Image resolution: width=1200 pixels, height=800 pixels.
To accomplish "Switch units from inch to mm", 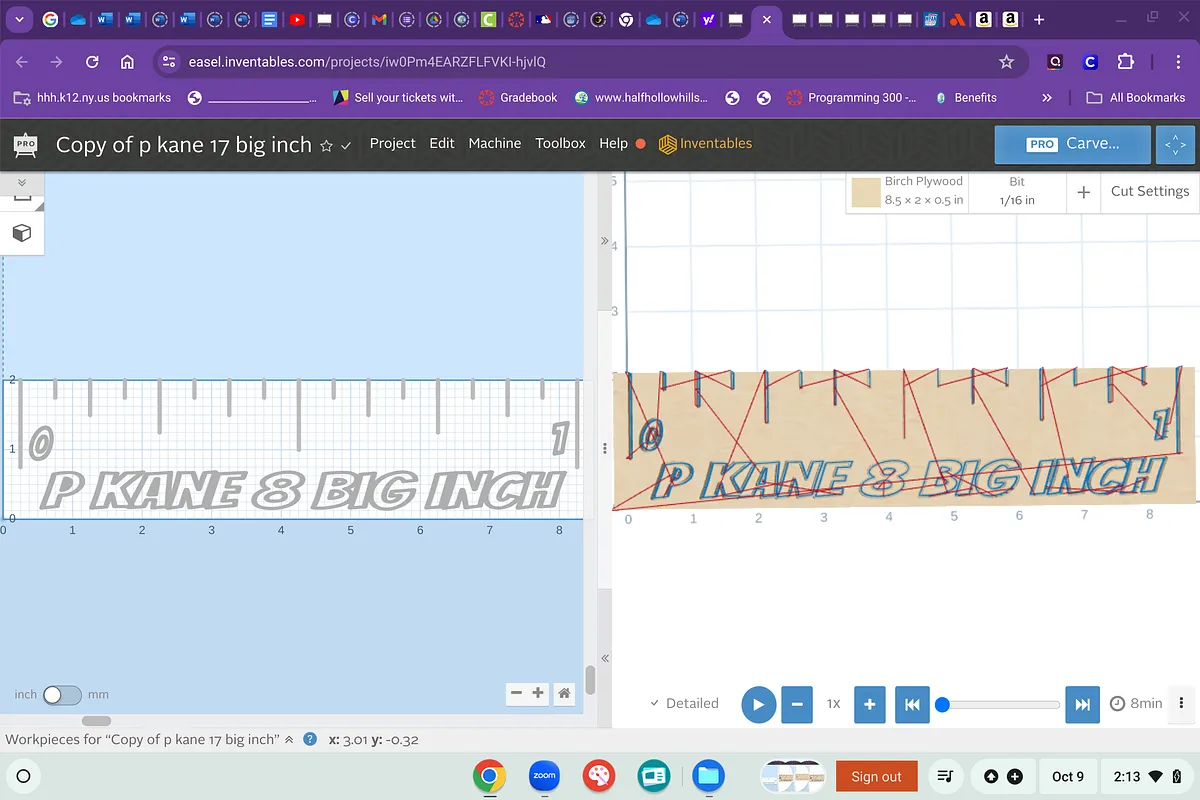I will (x=62, y=694).
